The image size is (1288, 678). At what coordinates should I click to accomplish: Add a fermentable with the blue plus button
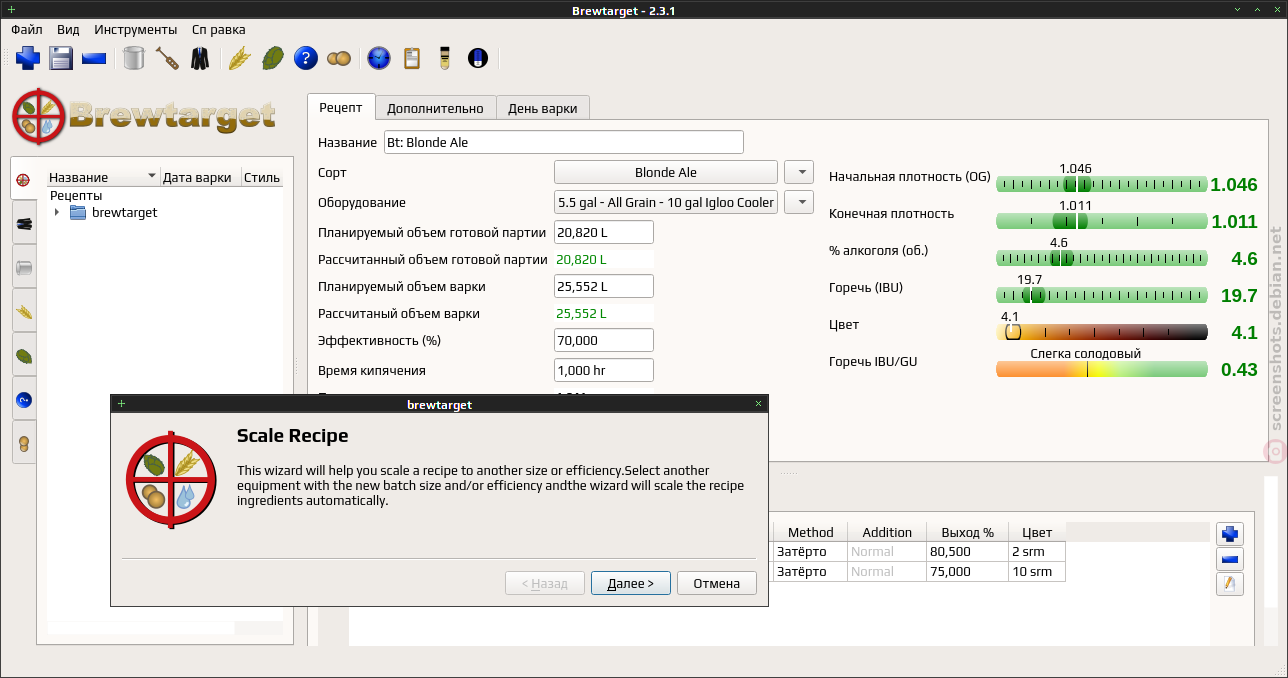1230,534
